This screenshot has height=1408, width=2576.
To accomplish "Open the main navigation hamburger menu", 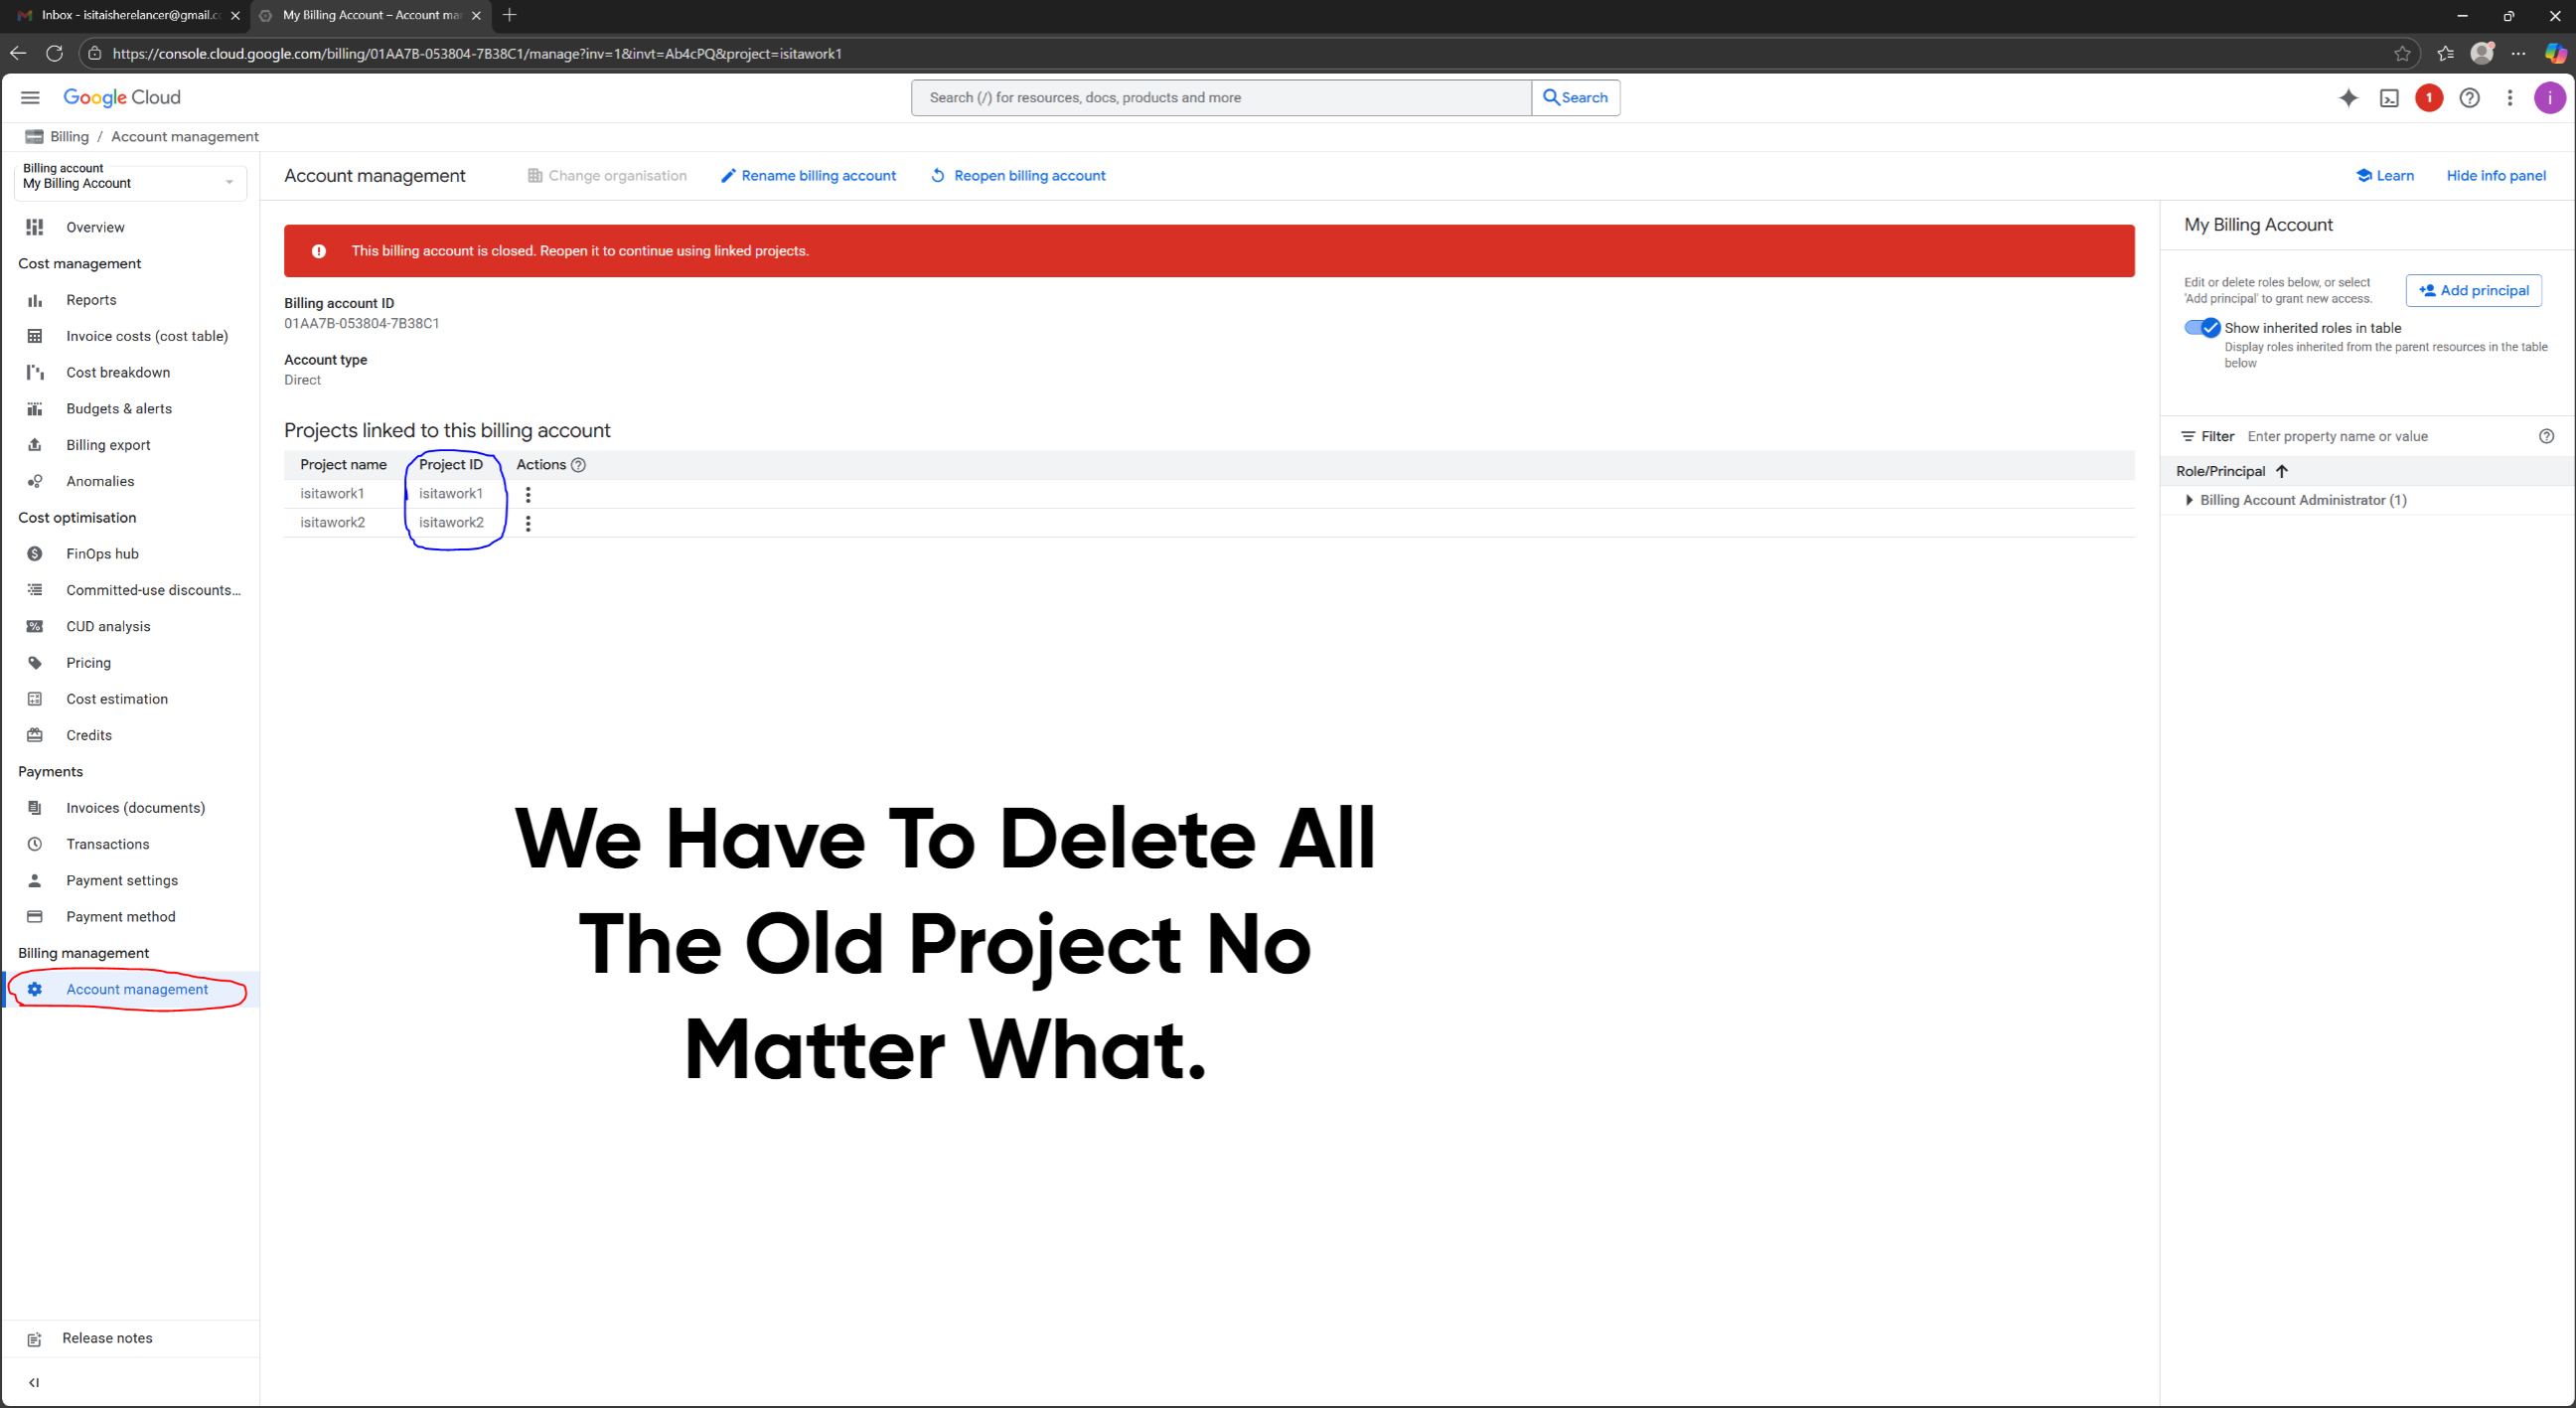I will (x=30, y=97).
